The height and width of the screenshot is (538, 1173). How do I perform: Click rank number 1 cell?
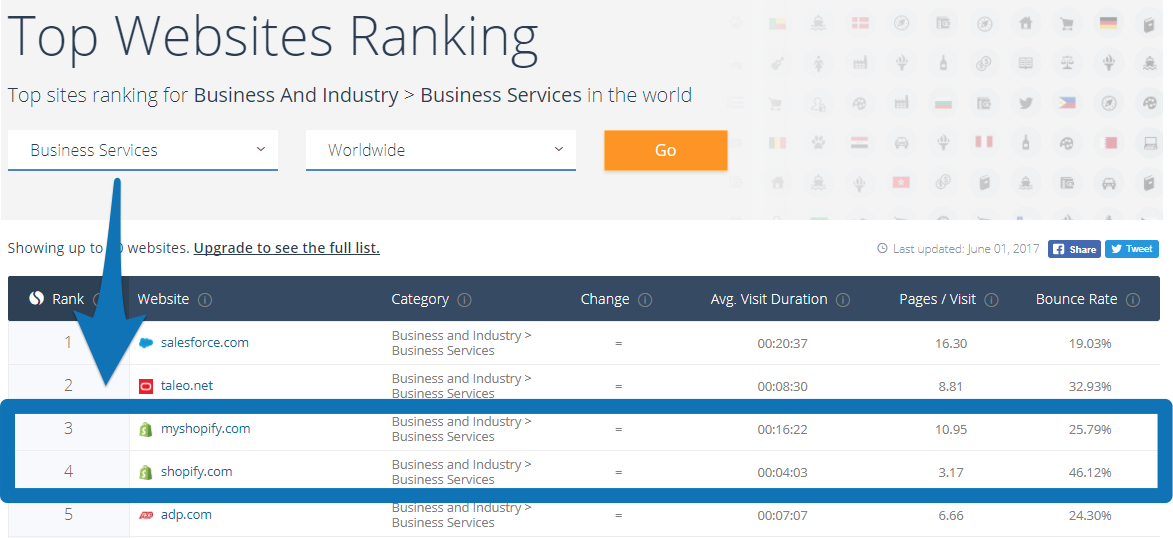(x=68, y=343)
